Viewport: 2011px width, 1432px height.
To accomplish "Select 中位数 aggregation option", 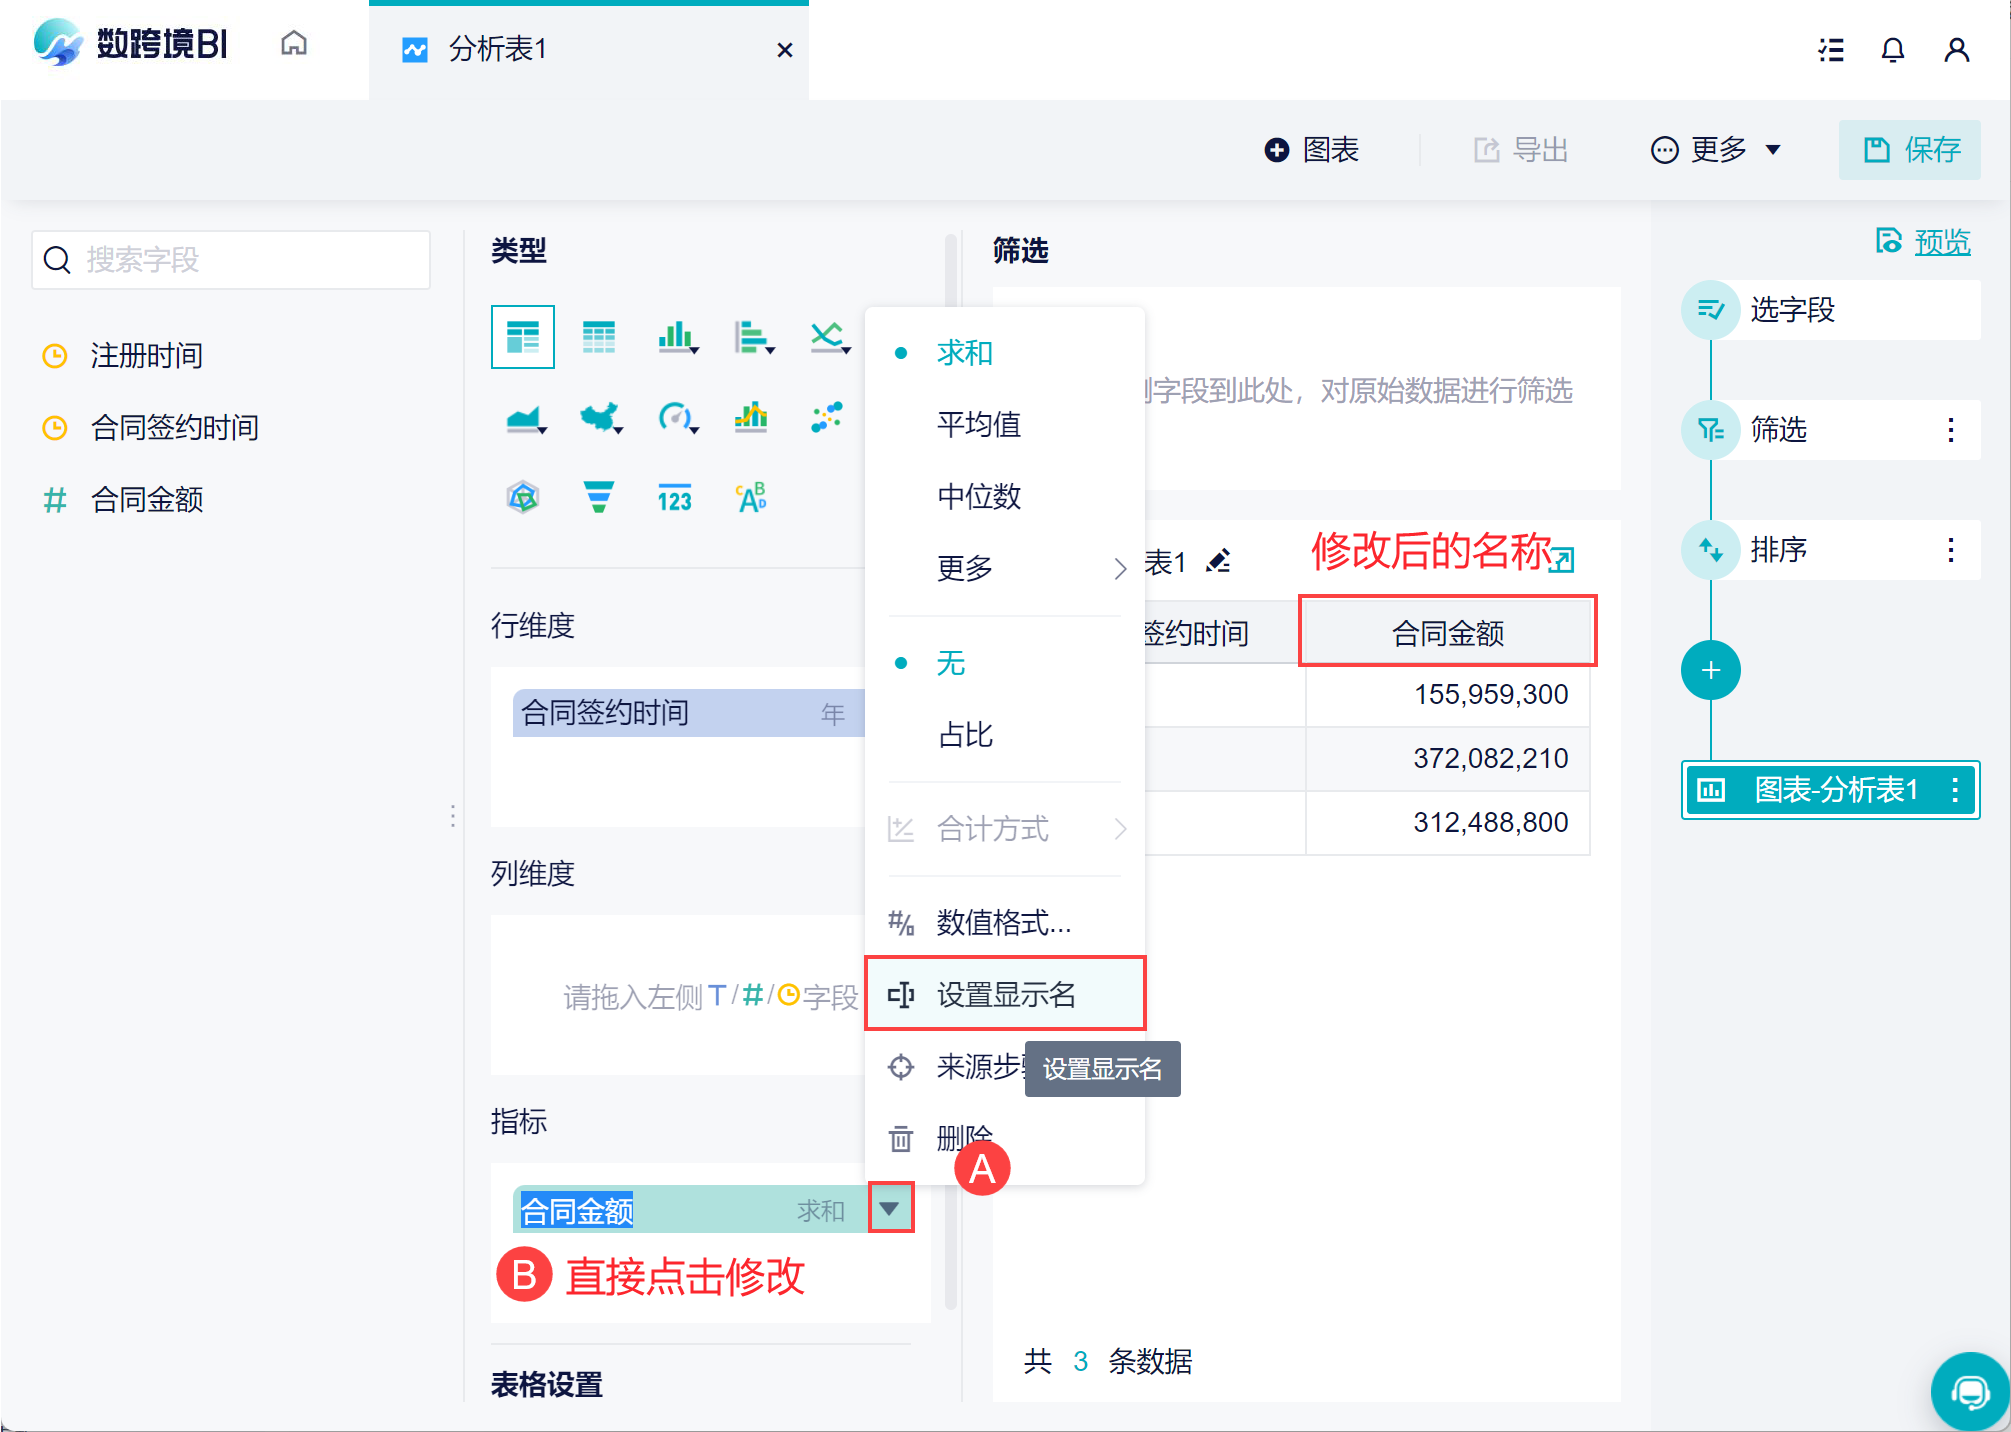I will pos(978,496).
